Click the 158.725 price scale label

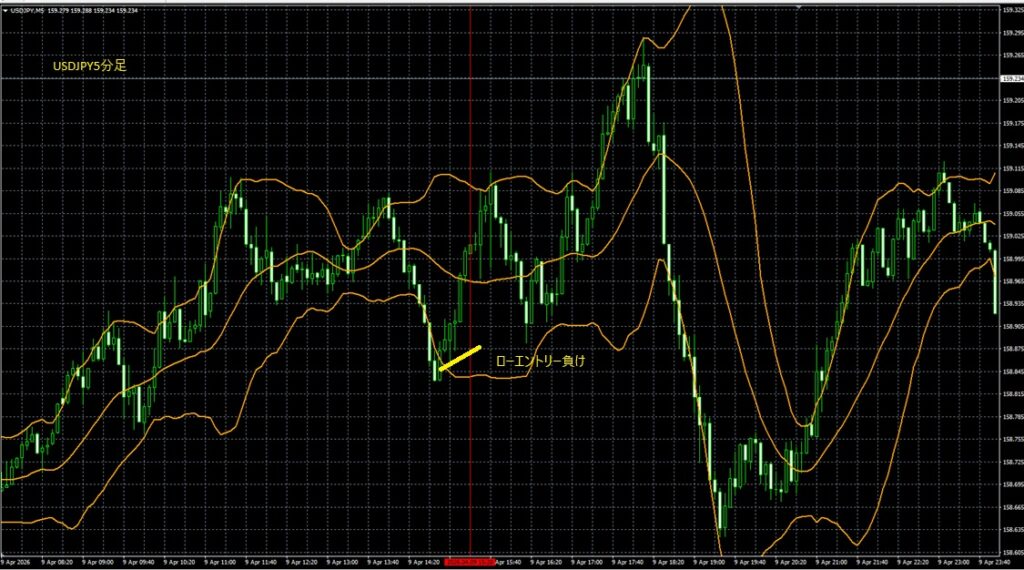(1012, 462)
